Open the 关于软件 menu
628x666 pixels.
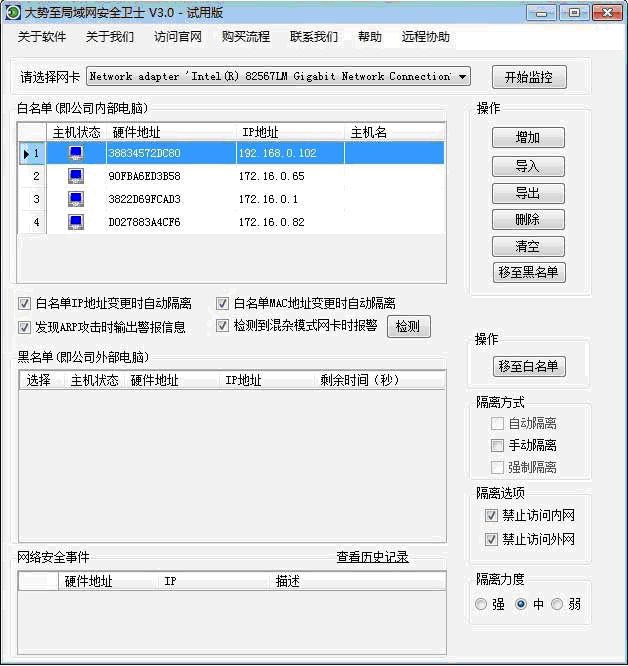[42, 37]
